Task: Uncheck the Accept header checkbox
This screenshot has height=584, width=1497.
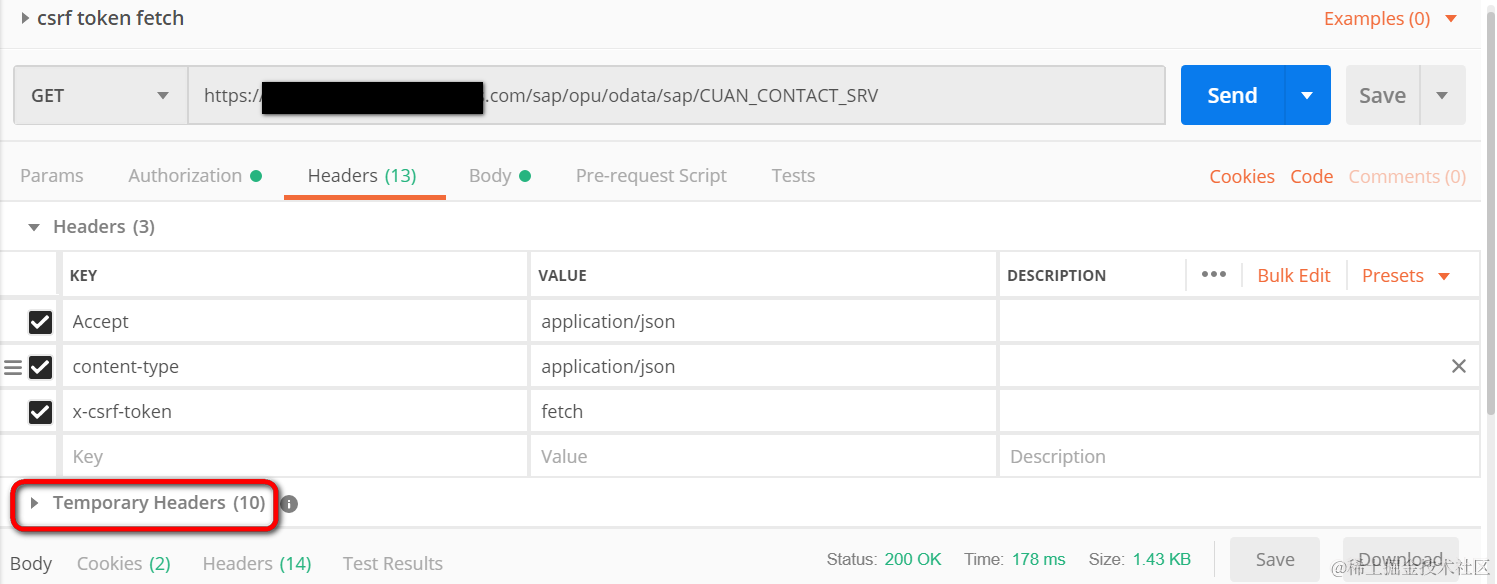Action: click(x=40, y=321)
